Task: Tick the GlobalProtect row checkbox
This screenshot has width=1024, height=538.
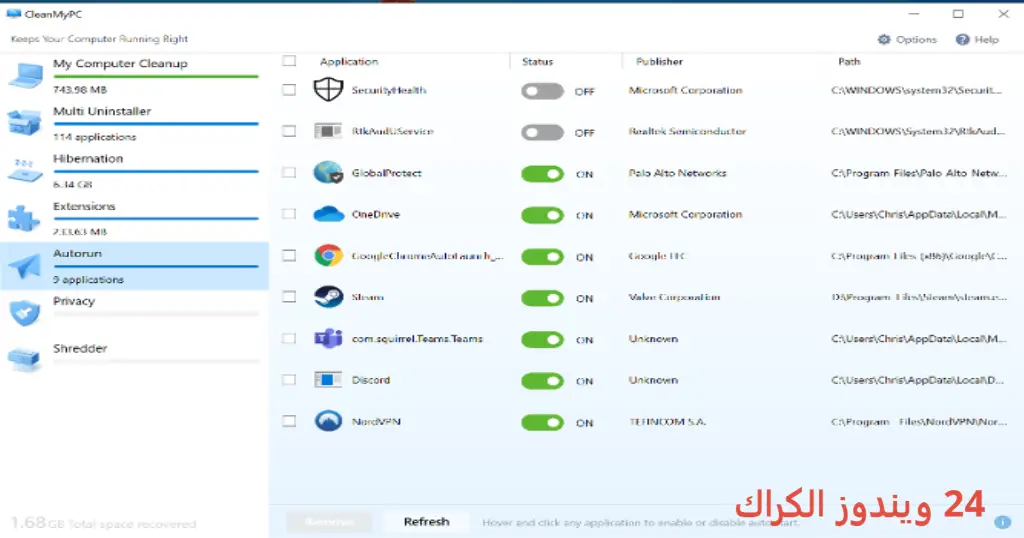Action: [x=289, y=172]
